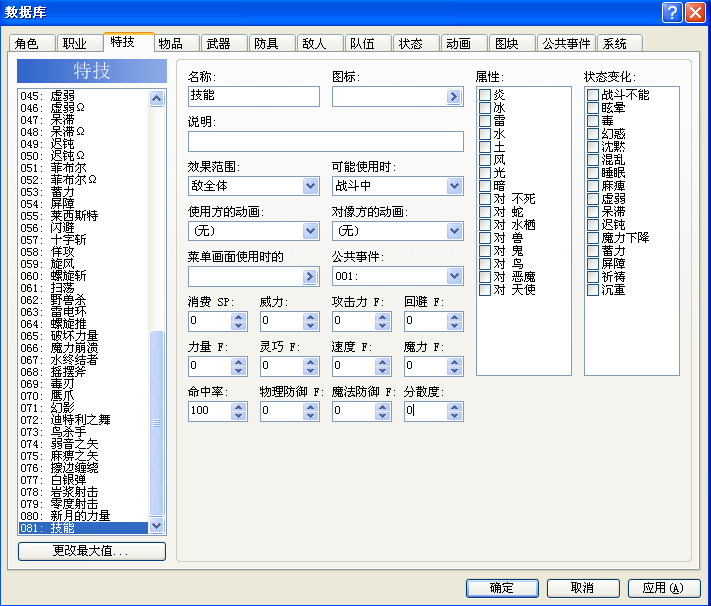The image size is (711, 606).
Task: Toggle the 暗 attribute checkbox
Action: click(485, 186)
